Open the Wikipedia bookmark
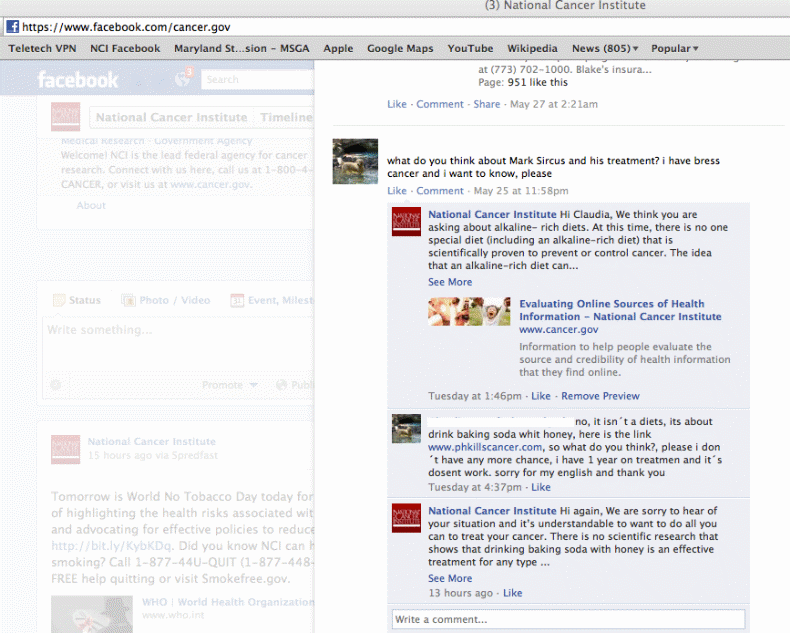 click(x=532, y=48)
